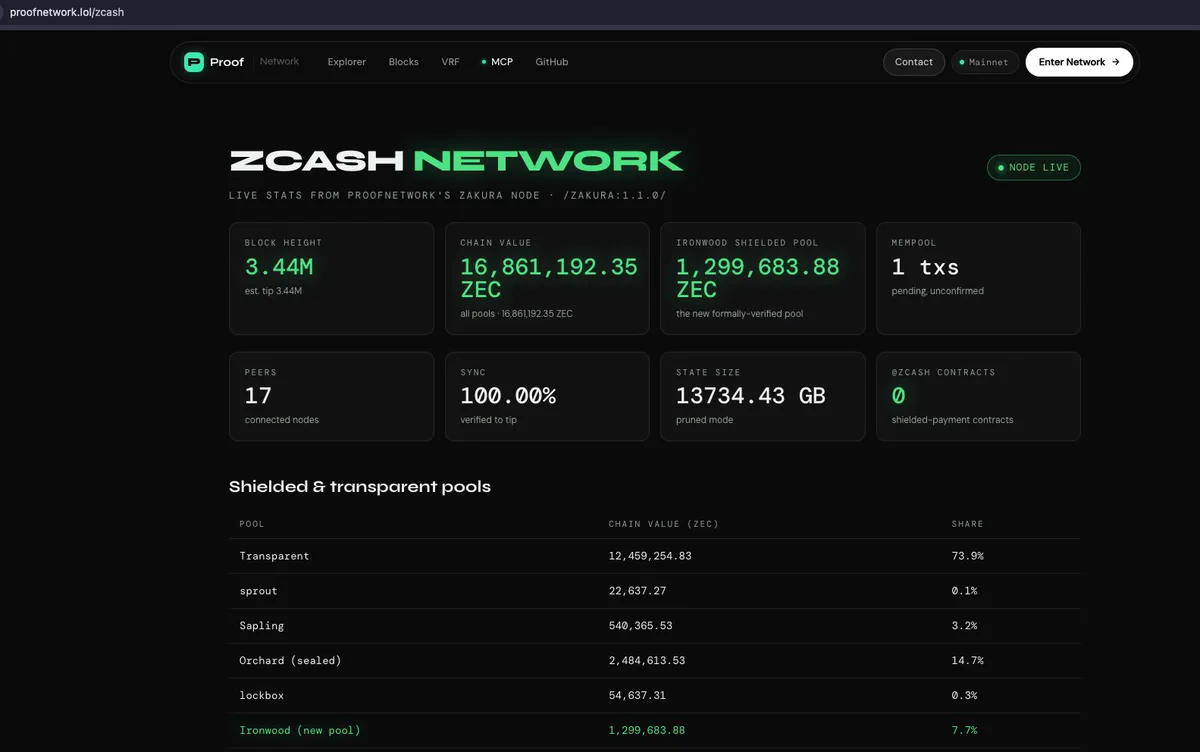Click the CHAIN VALUE (ZEC) column header
Screen dimensions: 1200x752
point(664,524)
